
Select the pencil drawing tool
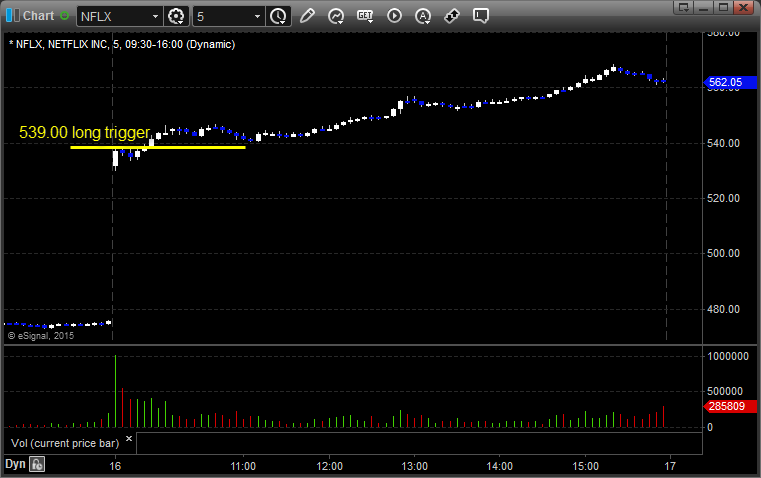pos(307,16)
